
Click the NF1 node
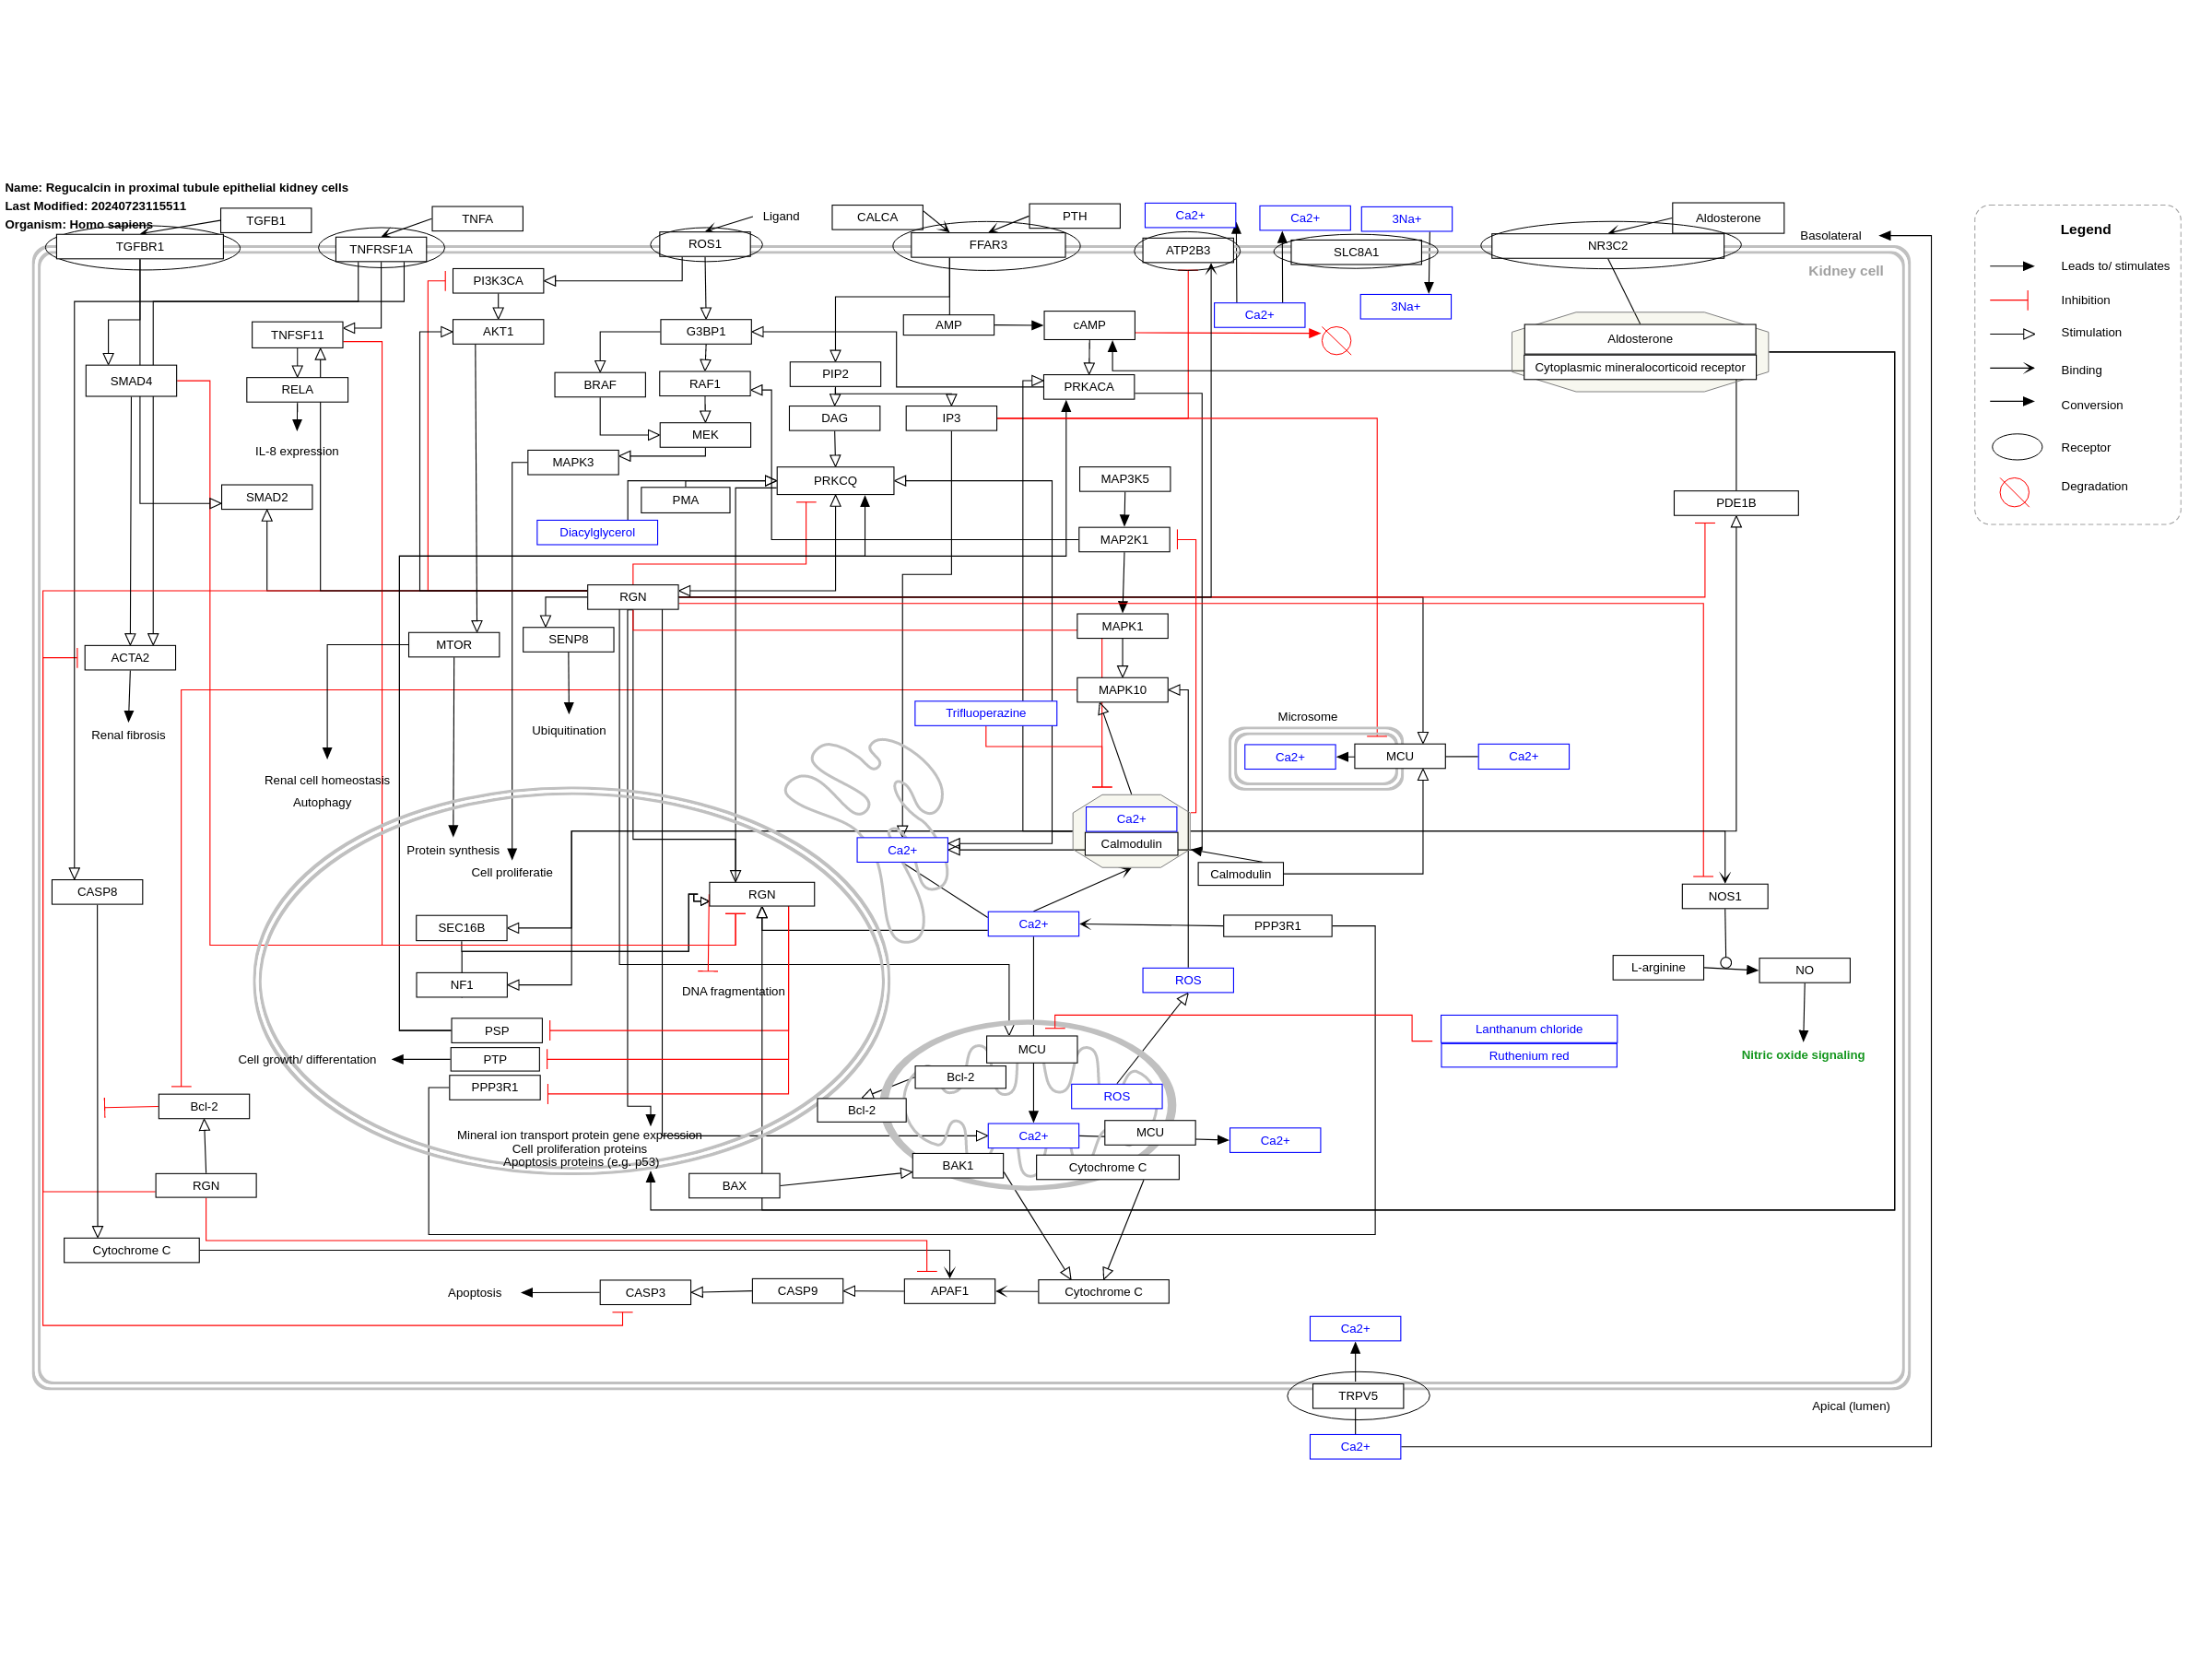click(462, 986)
